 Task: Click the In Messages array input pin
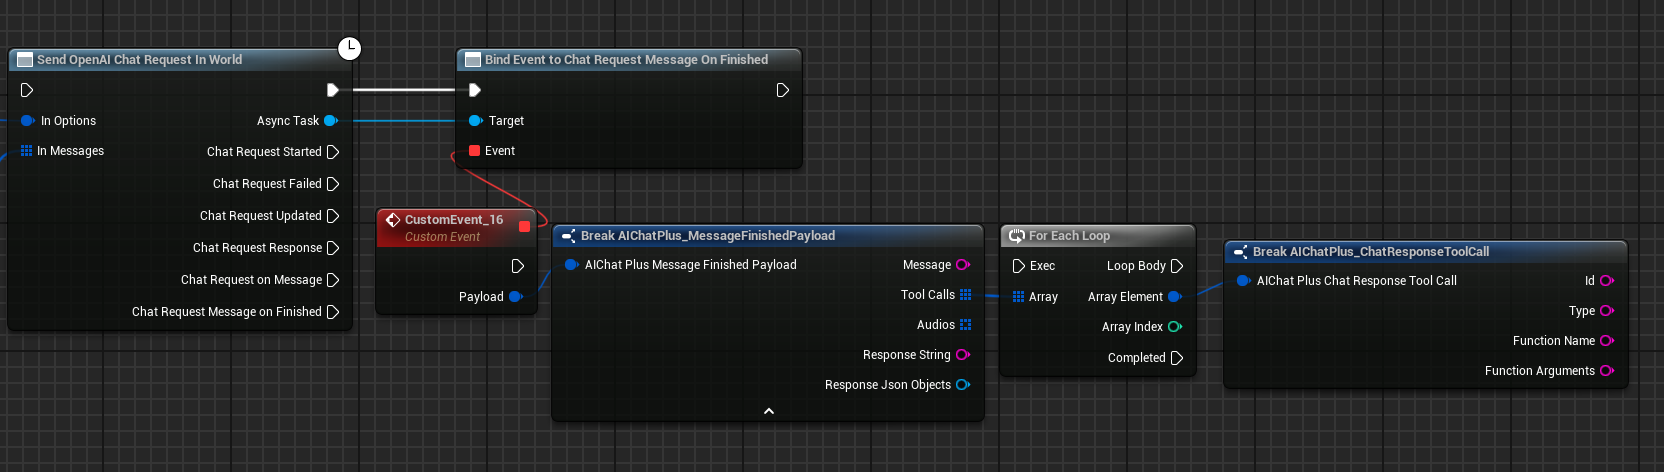27,151
